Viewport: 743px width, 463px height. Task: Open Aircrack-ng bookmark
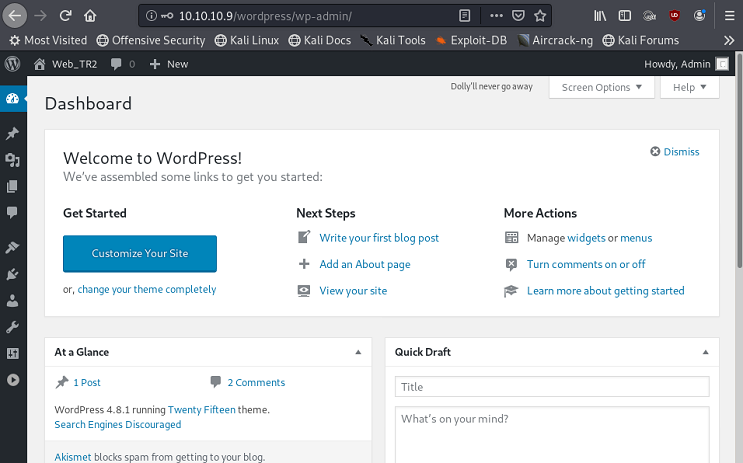pyautogui.click(x=555, y=40)
